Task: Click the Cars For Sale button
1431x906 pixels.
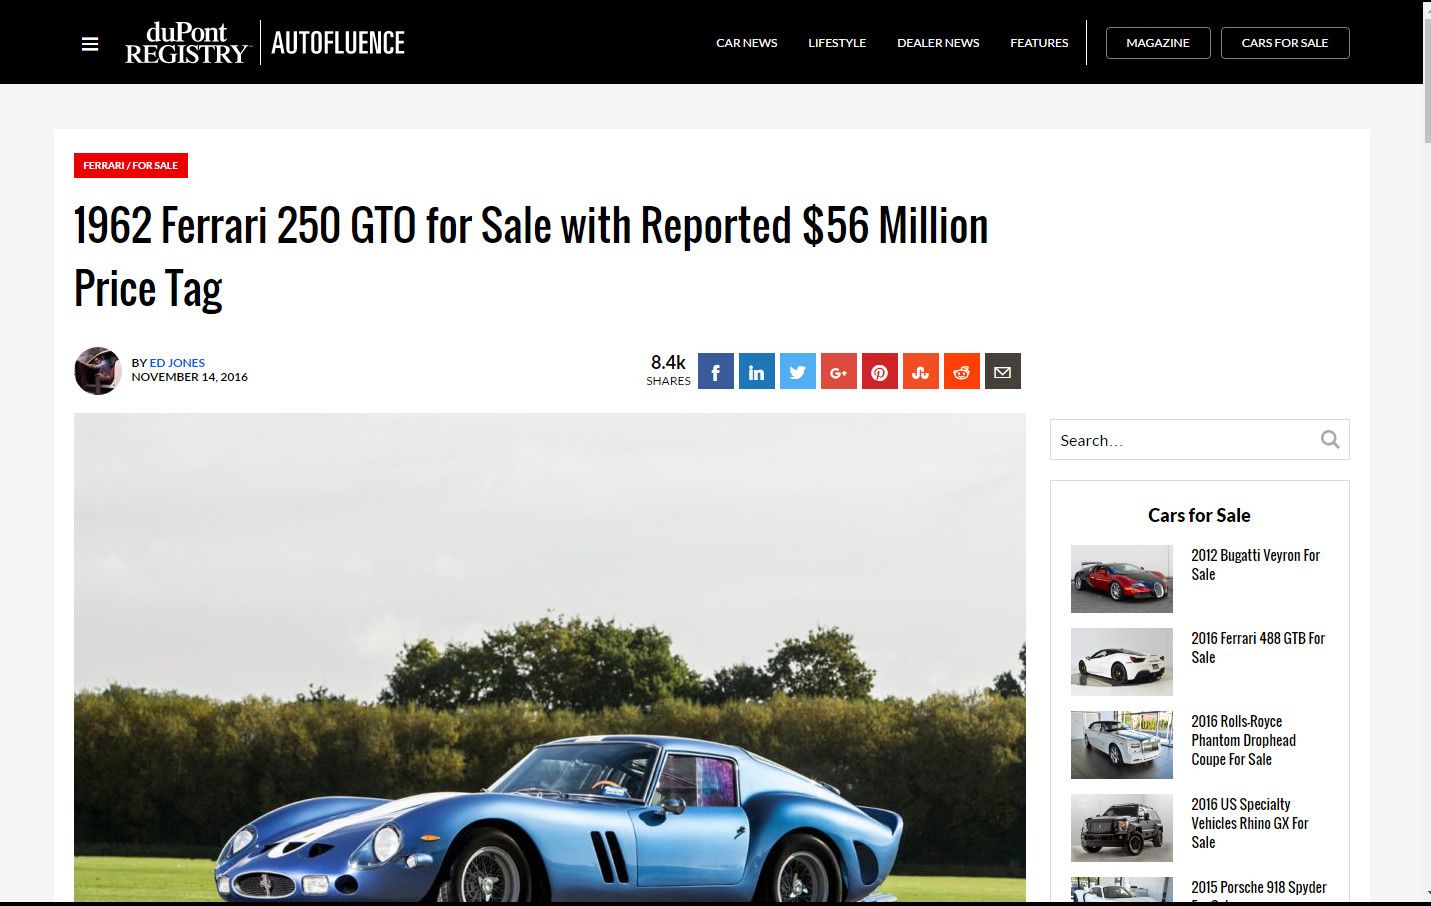Action: pos(1285,43)
